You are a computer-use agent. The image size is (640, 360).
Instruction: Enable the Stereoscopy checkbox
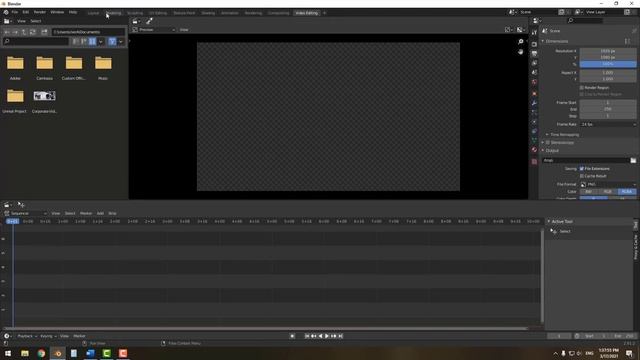548,142
